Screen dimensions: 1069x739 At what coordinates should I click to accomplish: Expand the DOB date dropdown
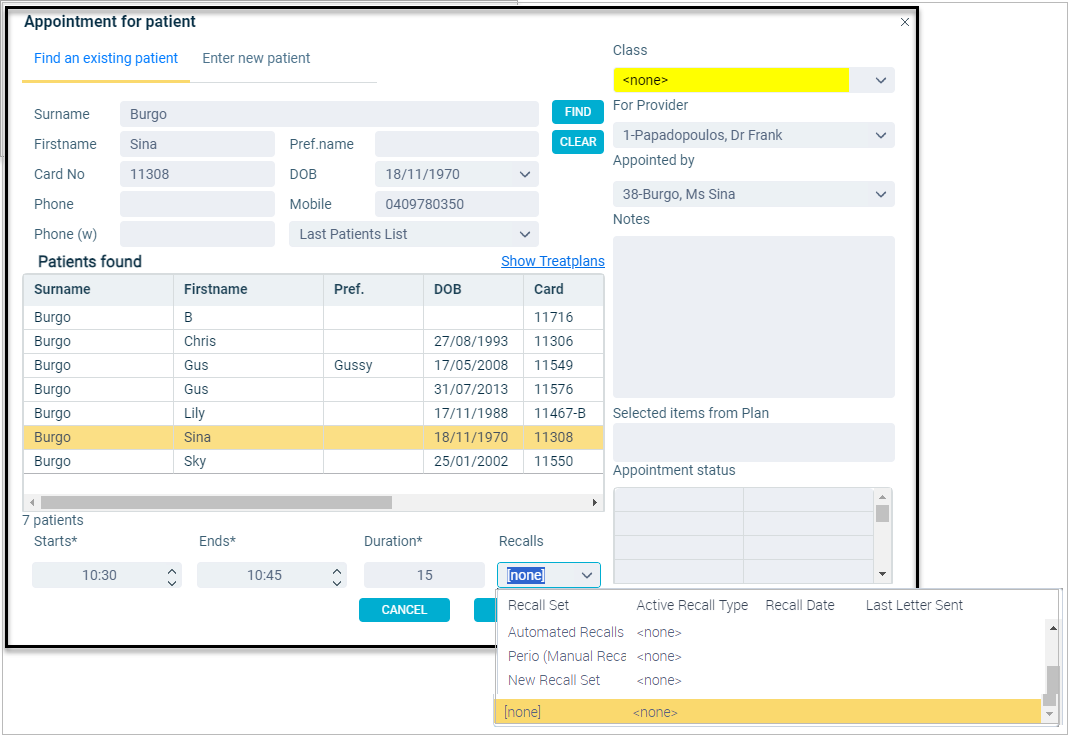524,175
